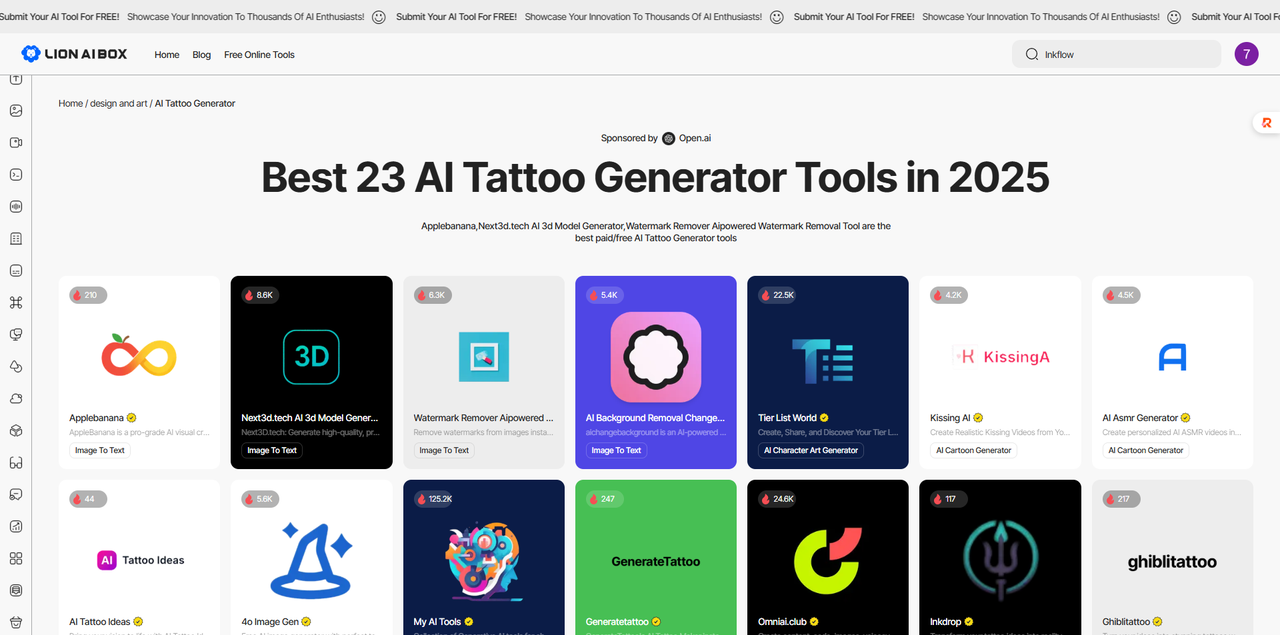This screenshot has width=1280, height=635.
Task: Click verified badge next to AI Asmr Generator
Action: [x=1186, y=418]
